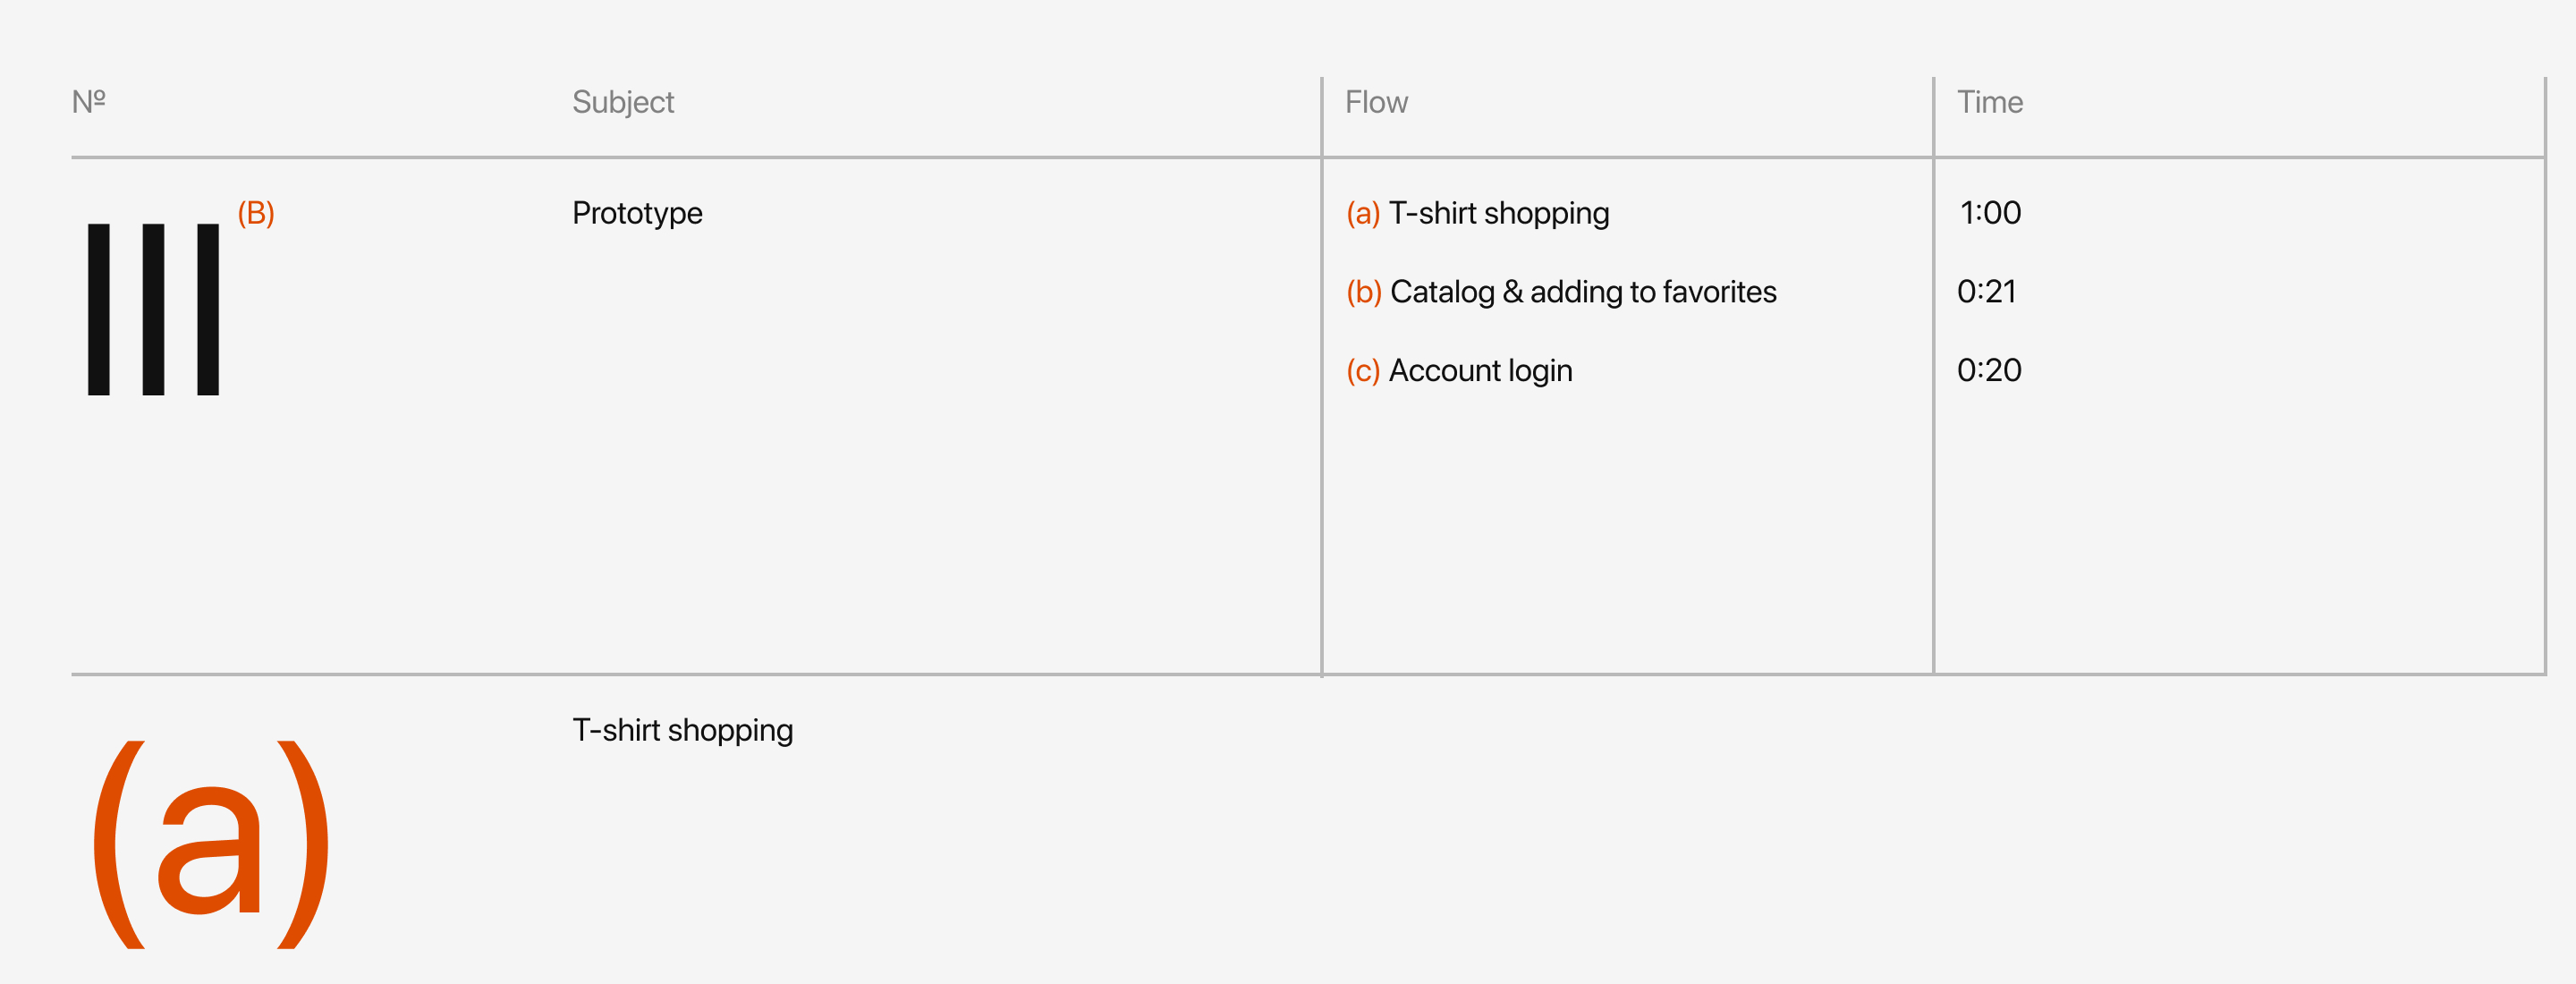Image resolution: width=2576 pixels, height=984 pixels.
Task: Click the vertical divider between Subject and Flow
Action: pos(1322,400)
